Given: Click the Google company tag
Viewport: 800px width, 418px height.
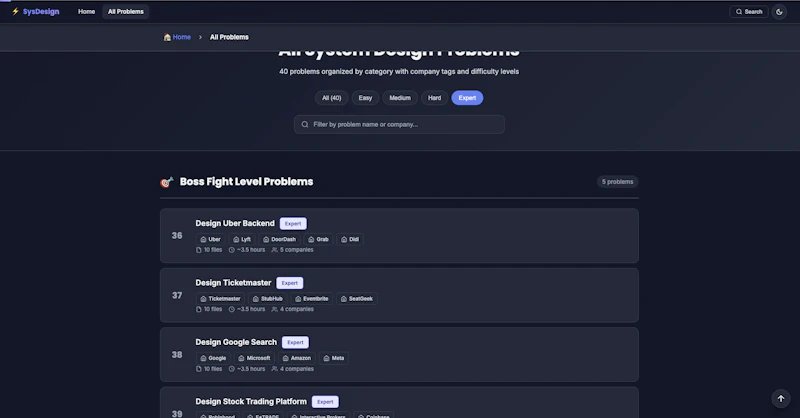Looking at the screenshot, I should [x=213, y=358].
